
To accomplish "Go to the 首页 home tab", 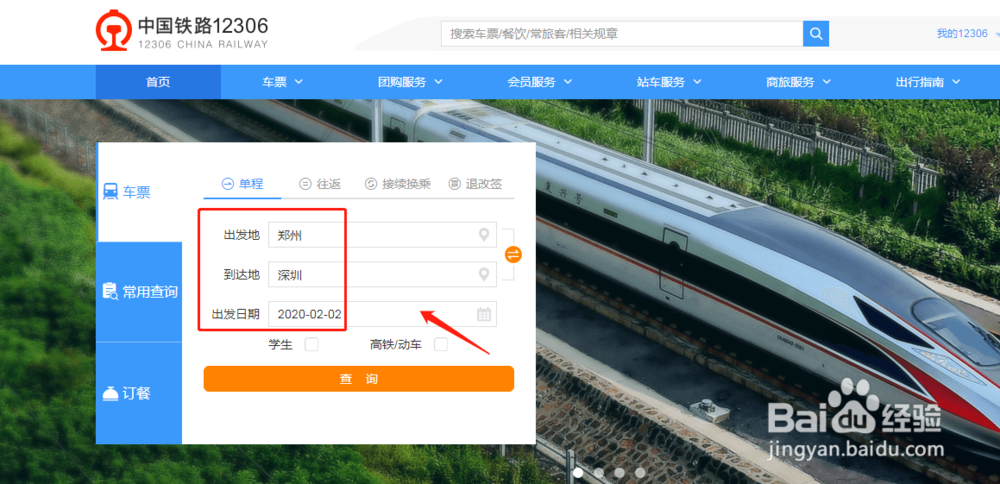I will pos(158,82).
